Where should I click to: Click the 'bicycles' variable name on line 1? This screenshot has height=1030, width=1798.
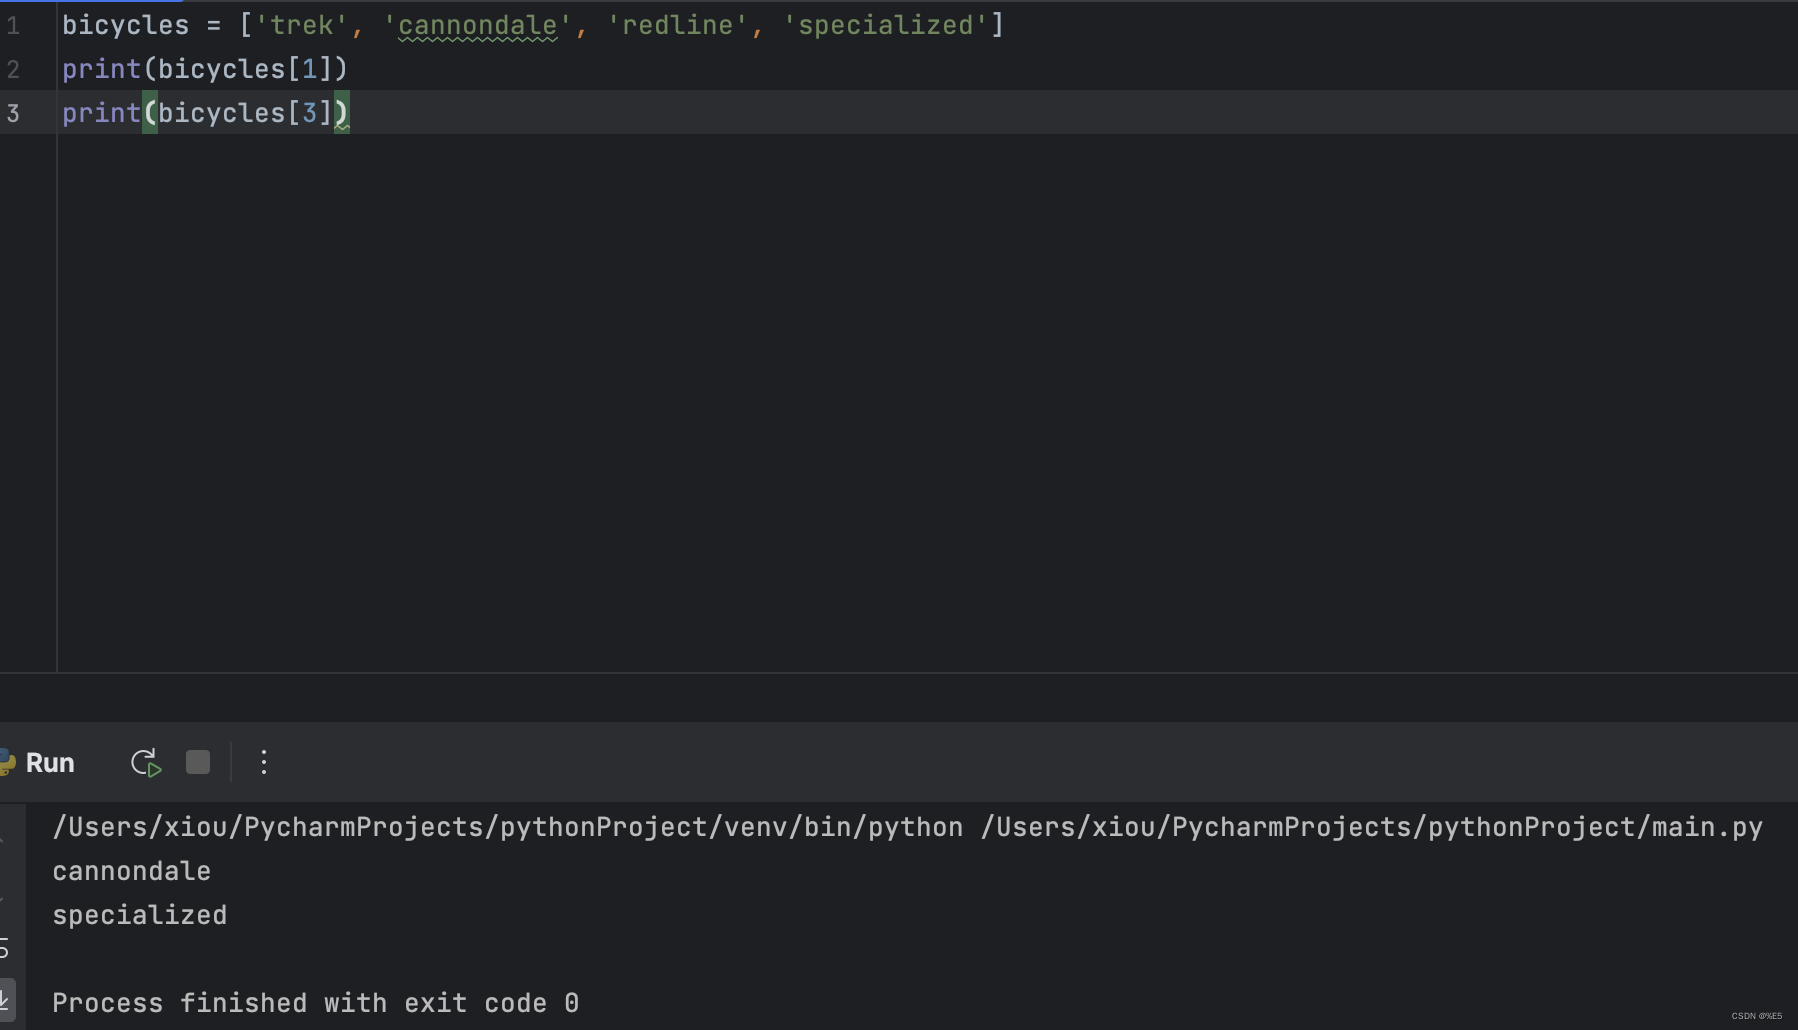point(126,25)
